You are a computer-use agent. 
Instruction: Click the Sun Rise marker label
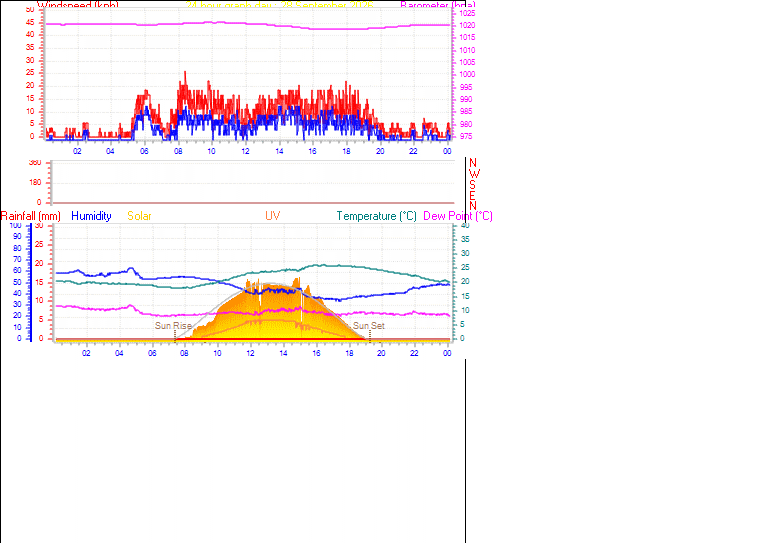[173, 326]
